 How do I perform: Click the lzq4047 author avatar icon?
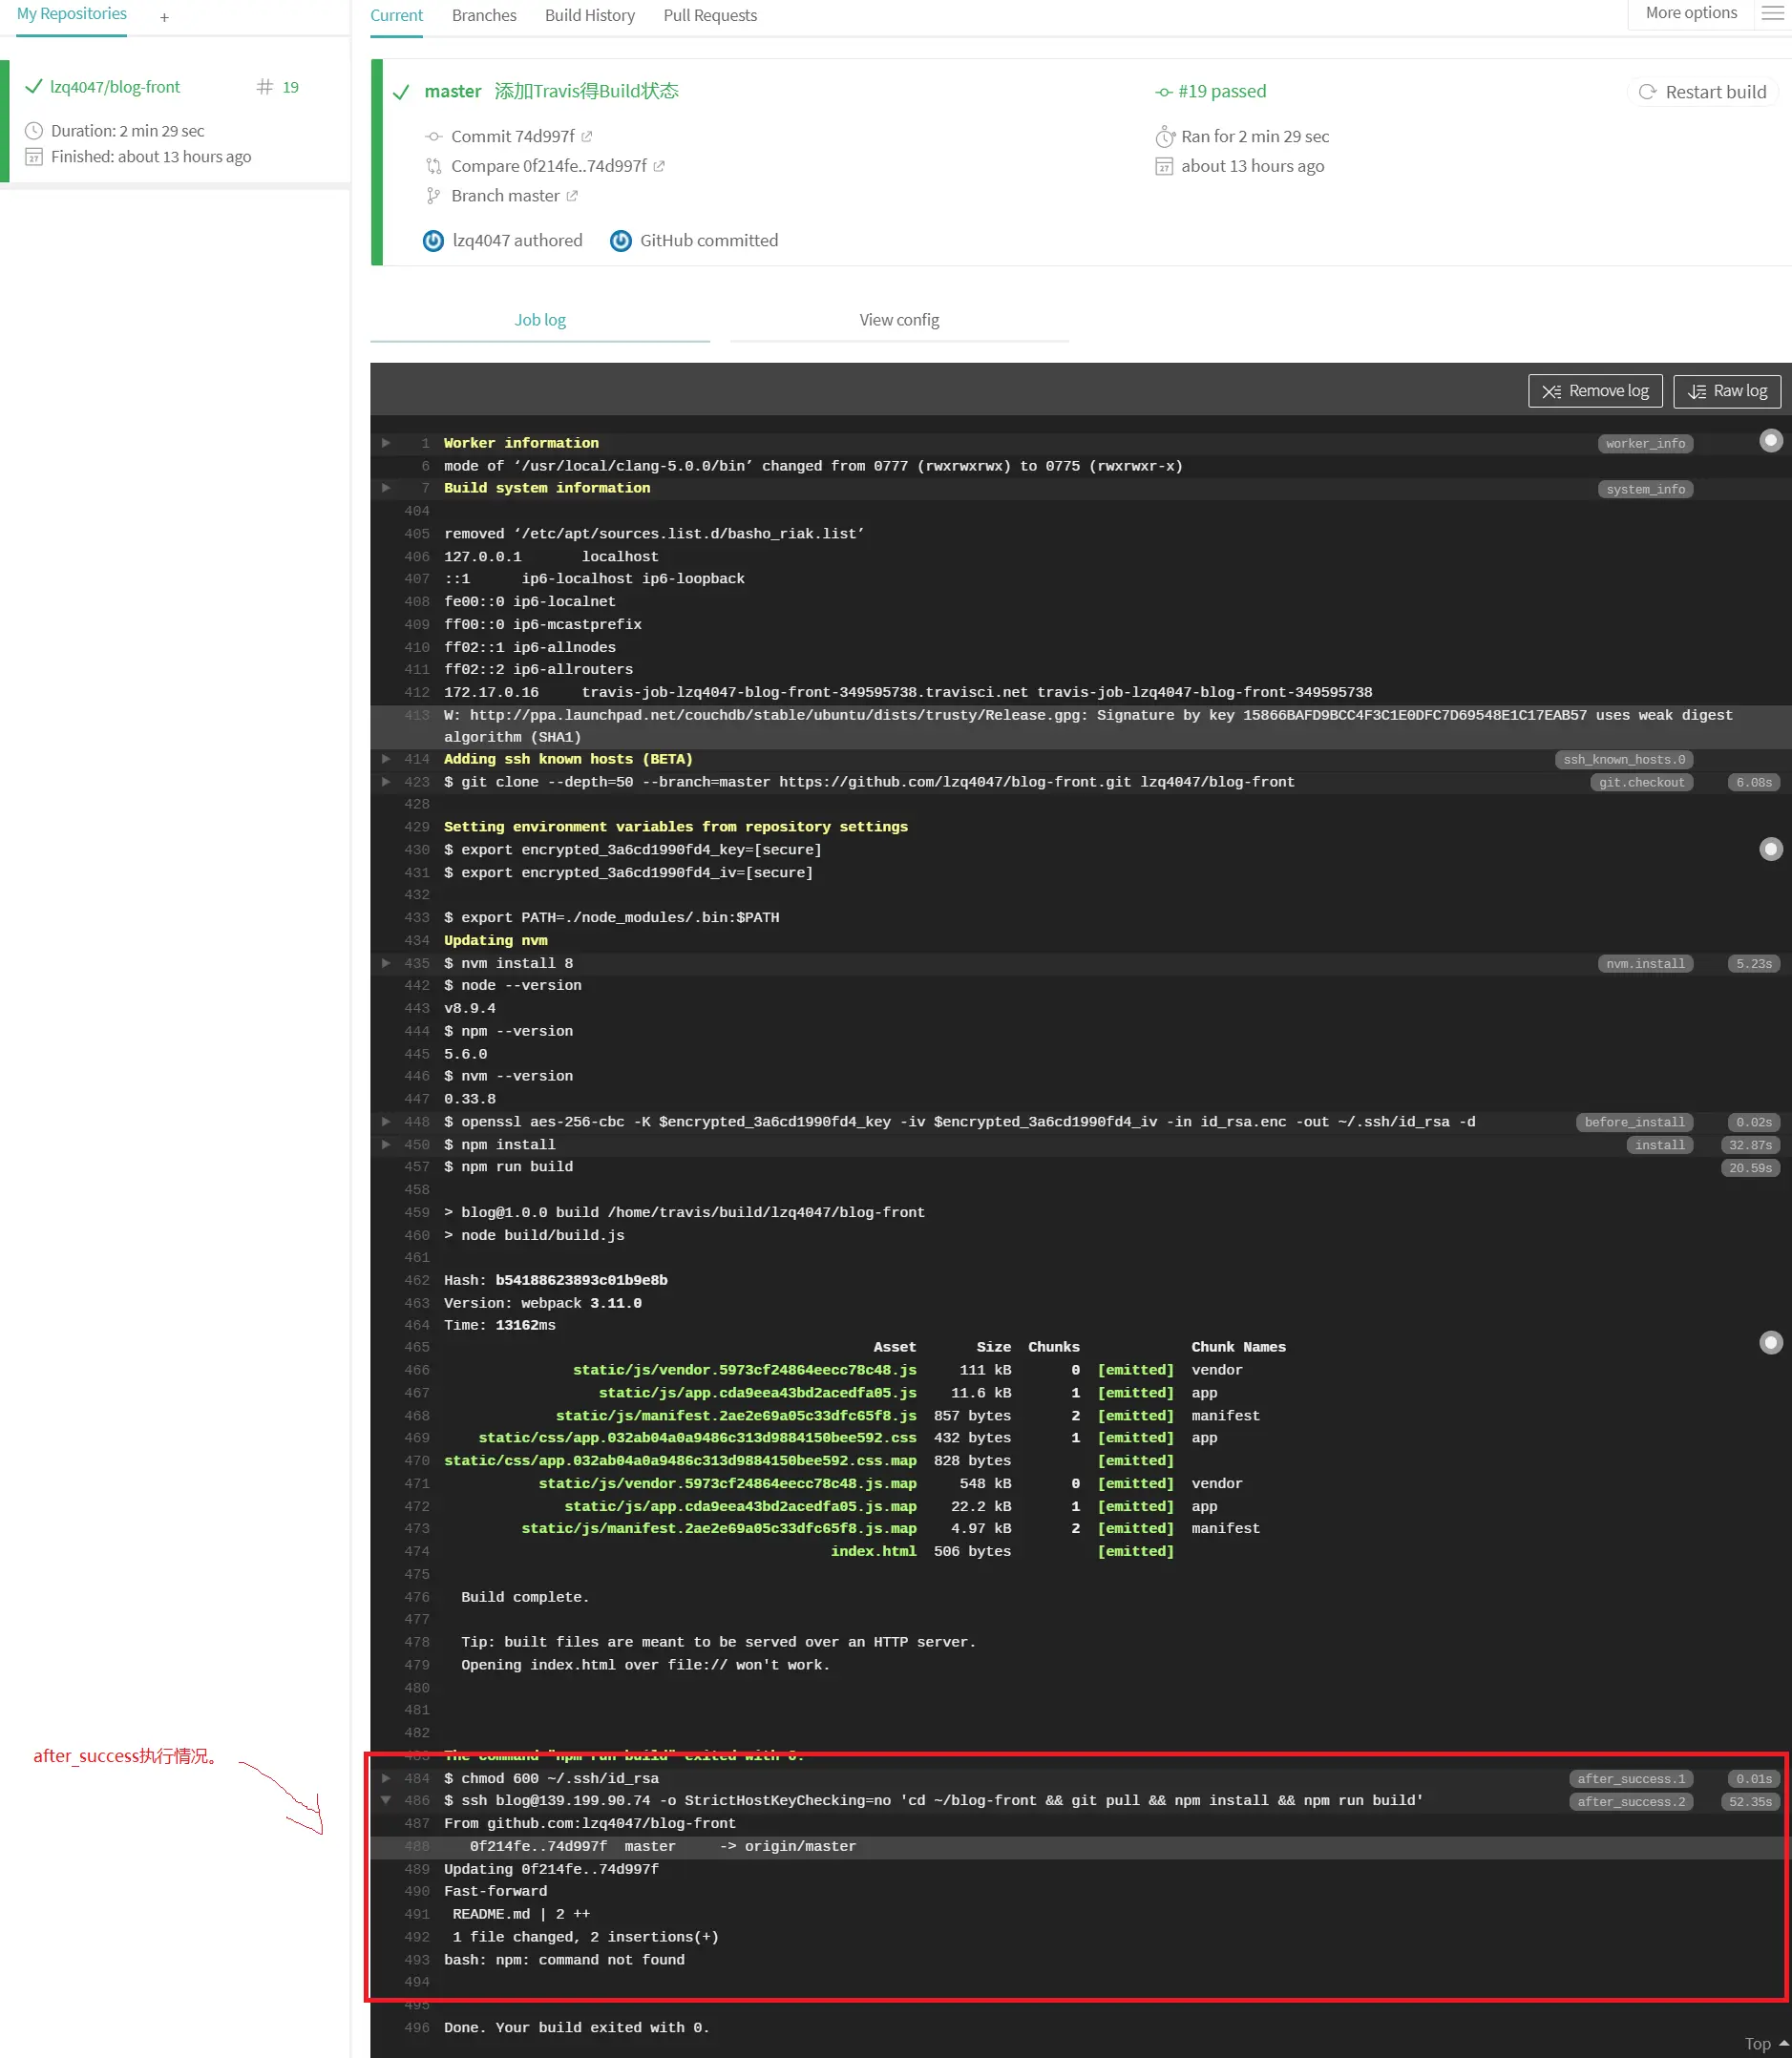(x=433, y=241)
